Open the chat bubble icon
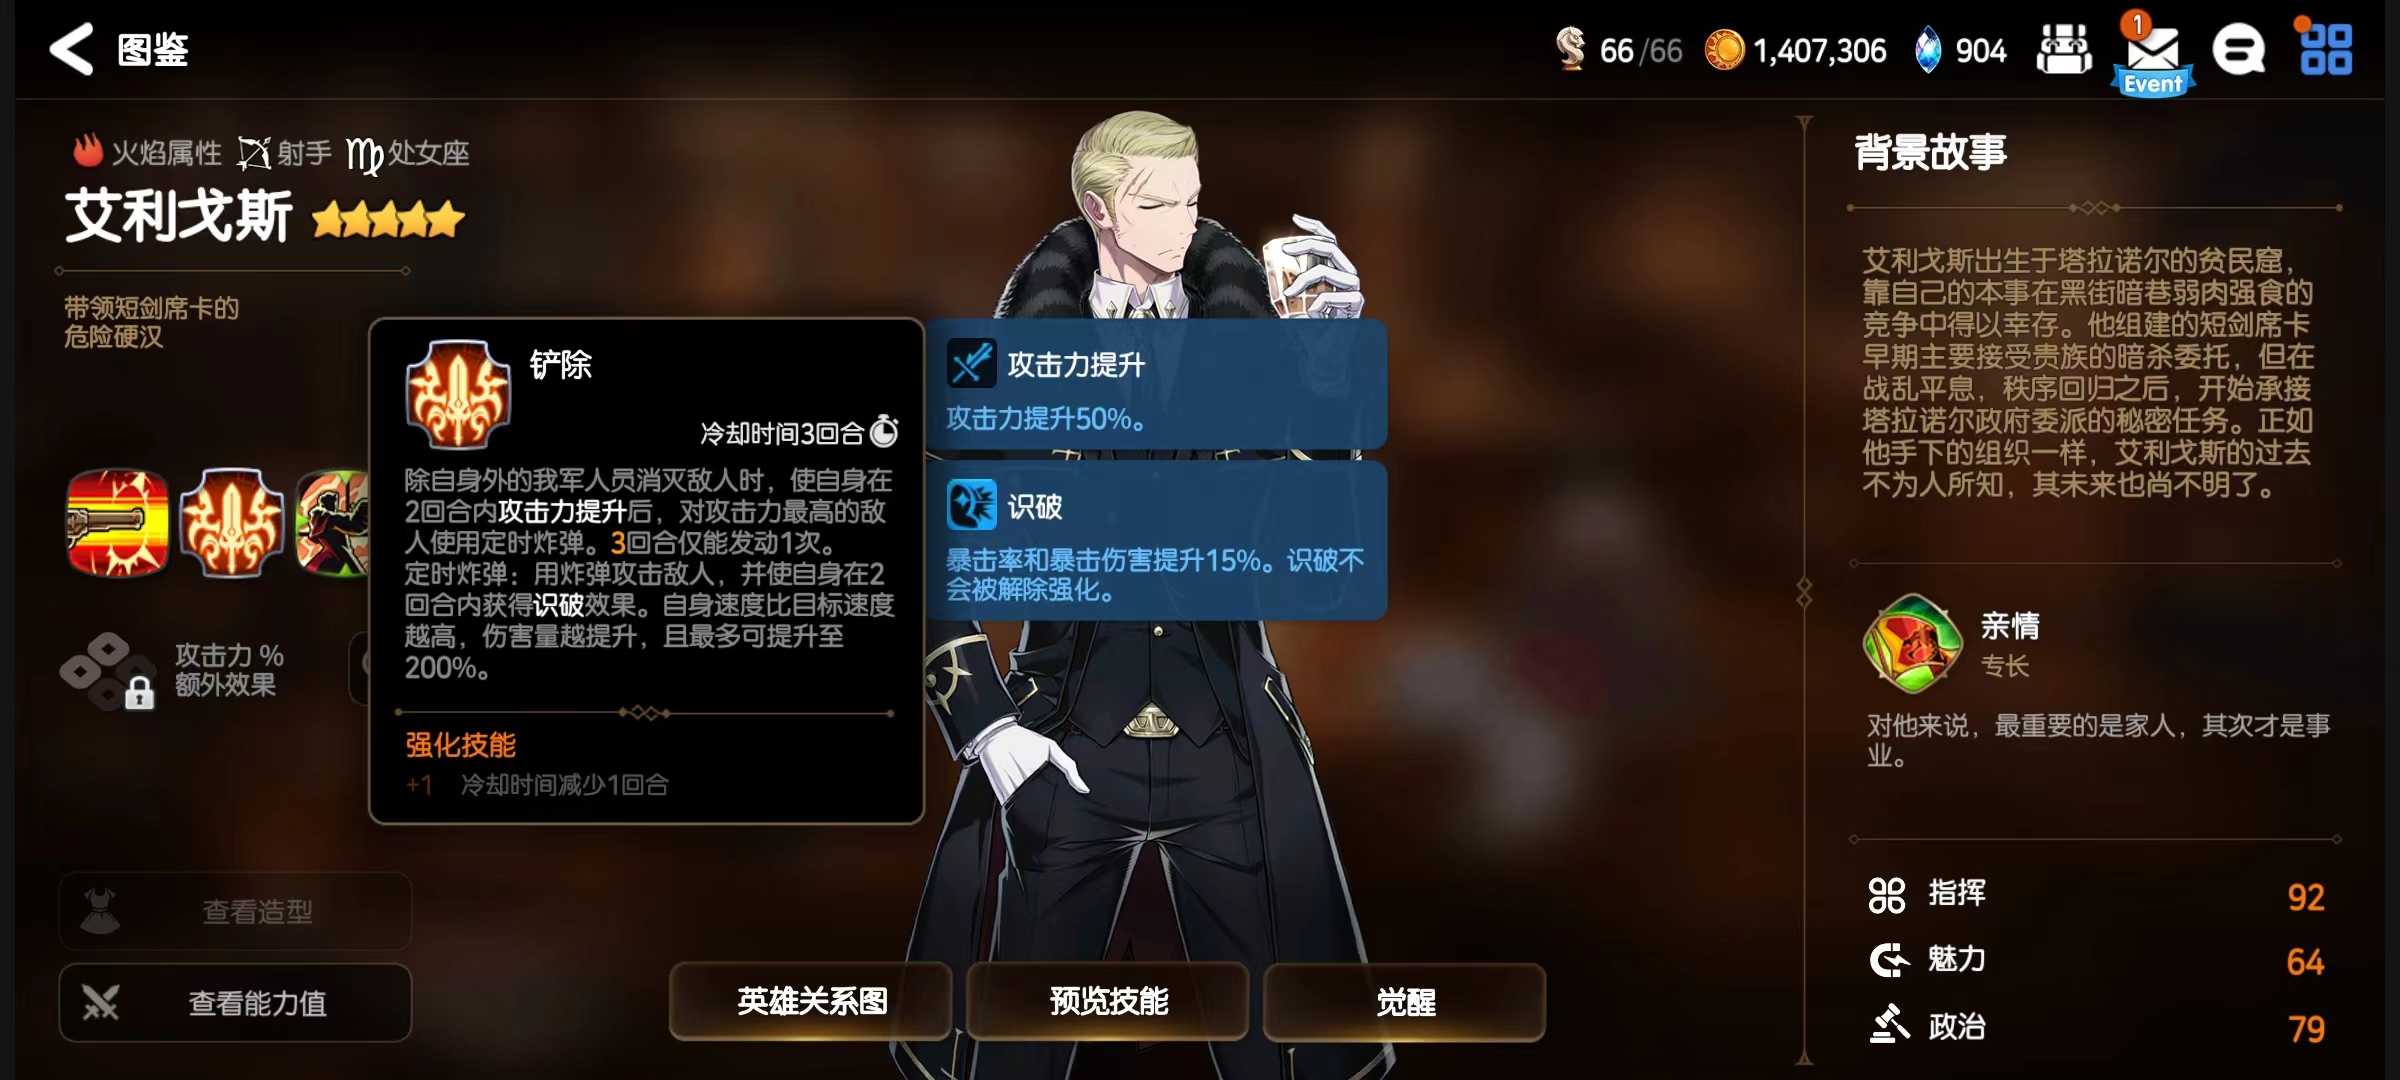 tap(2238, 50)
